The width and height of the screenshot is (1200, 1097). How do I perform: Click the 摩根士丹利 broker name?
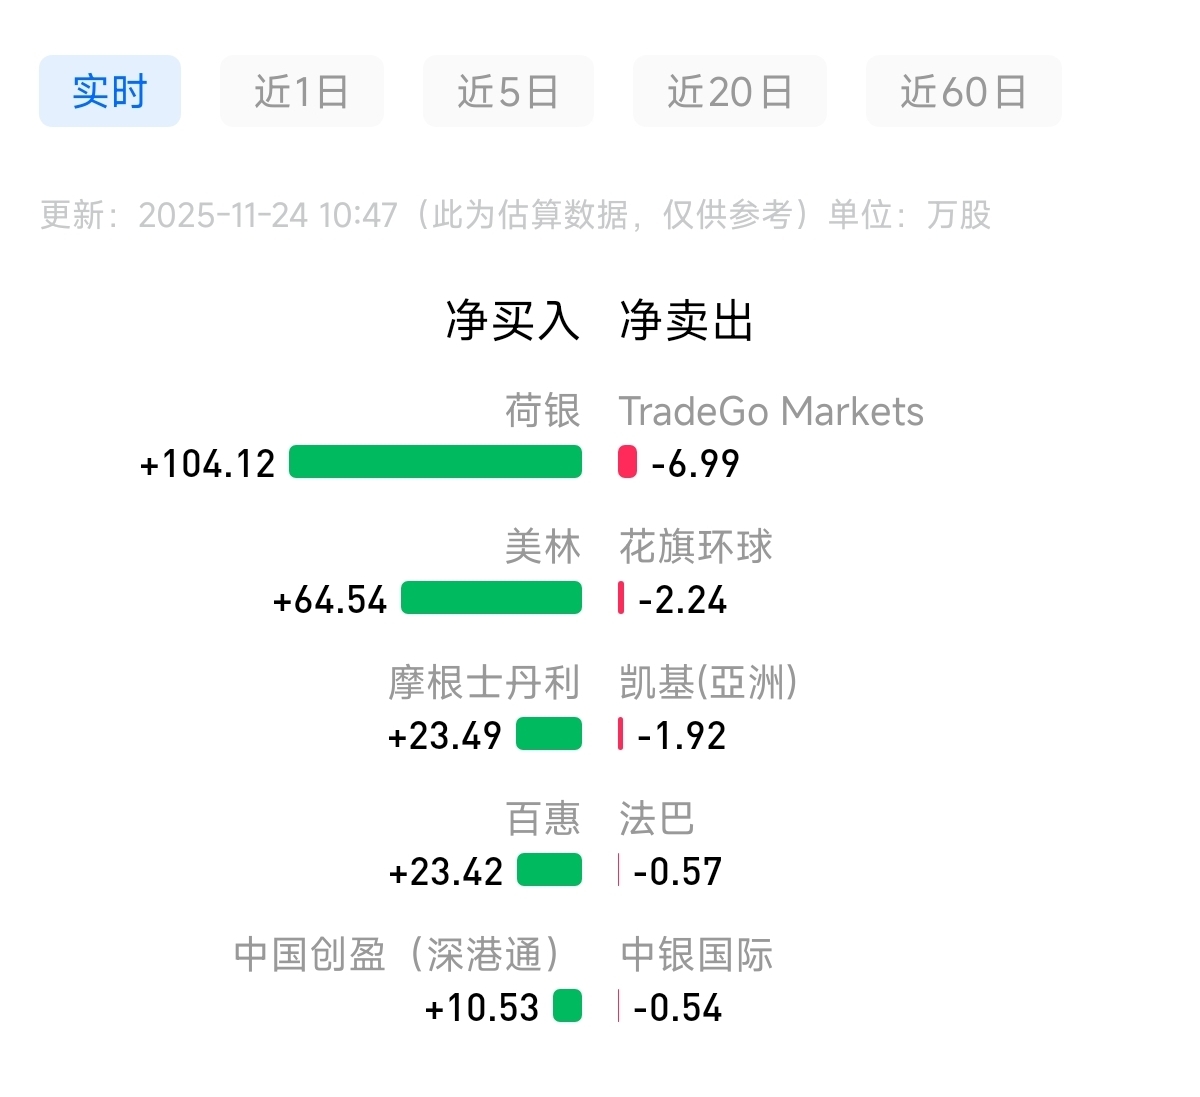tap(484, 683)
